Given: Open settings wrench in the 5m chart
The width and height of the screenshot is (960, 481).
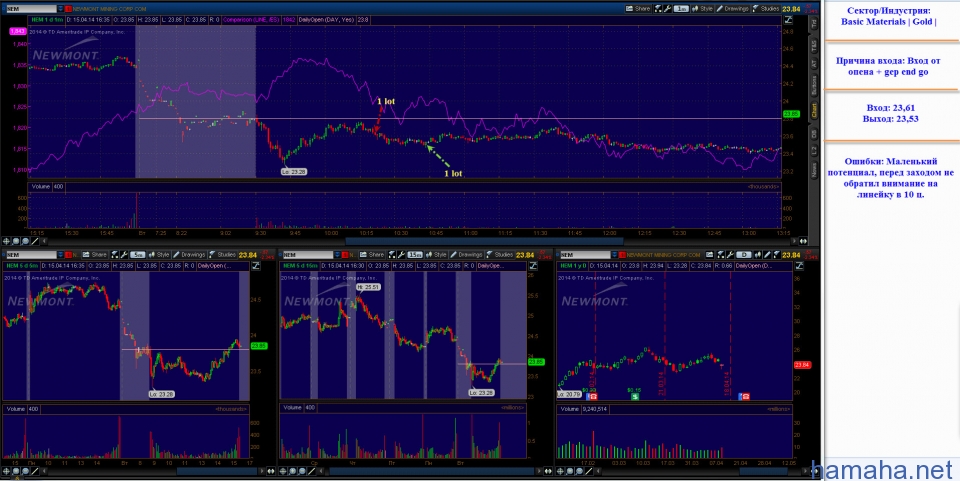Looking at the screenshot, I should 124,255.
